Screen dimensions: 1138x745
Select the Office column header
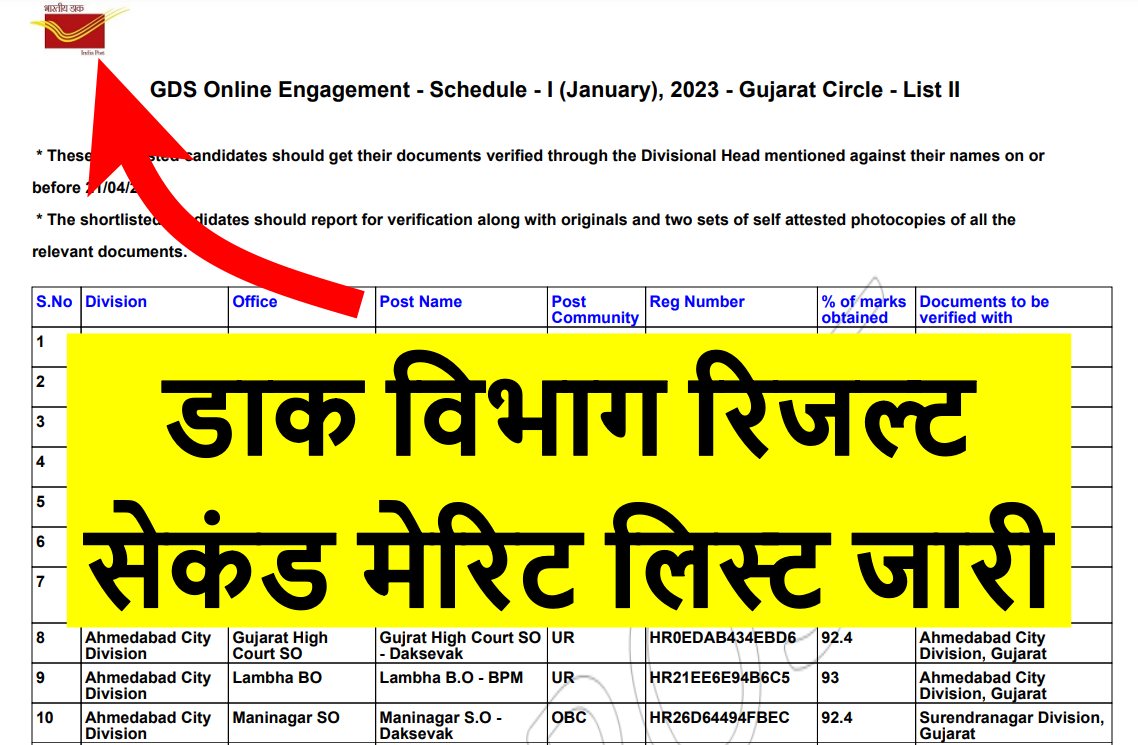click(255, 302)
